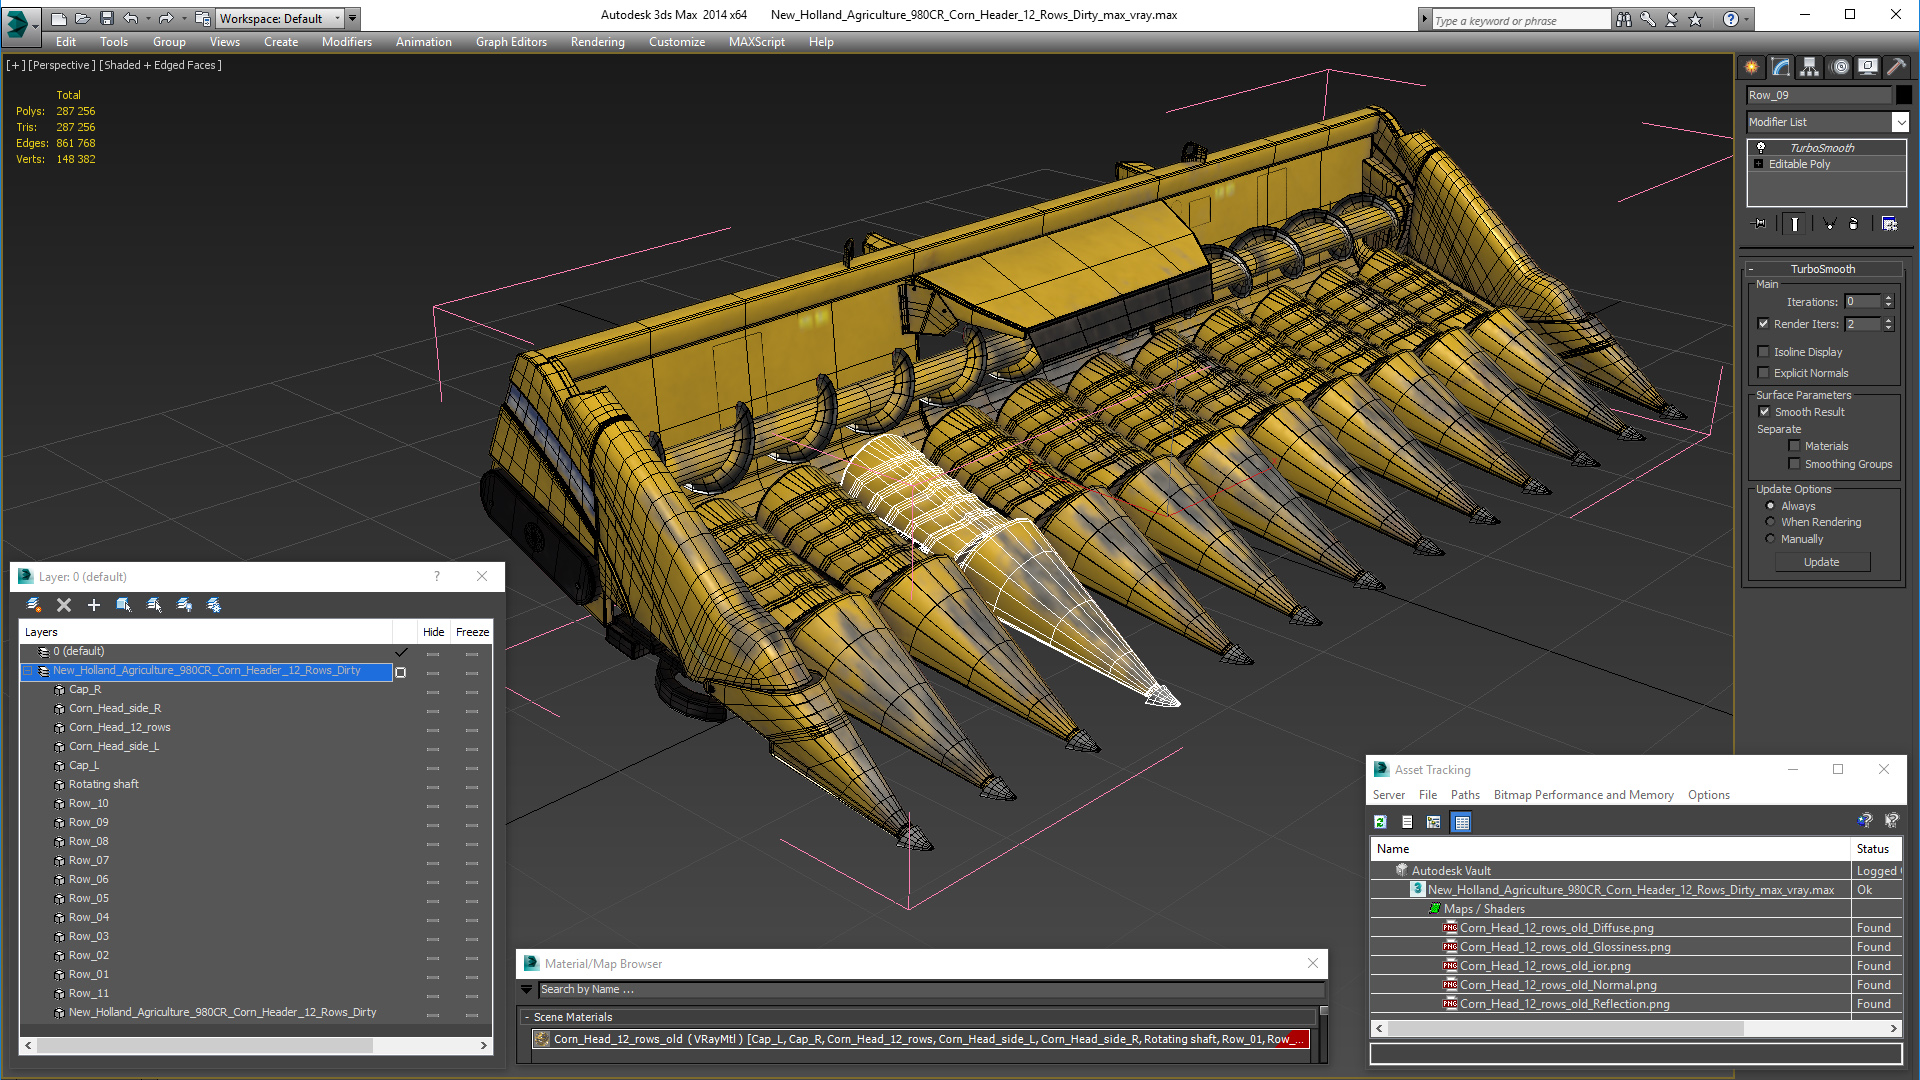Click Status Log icon in Asset Tracking
1920x1080 pixels.
click(x=1407, y=822)
